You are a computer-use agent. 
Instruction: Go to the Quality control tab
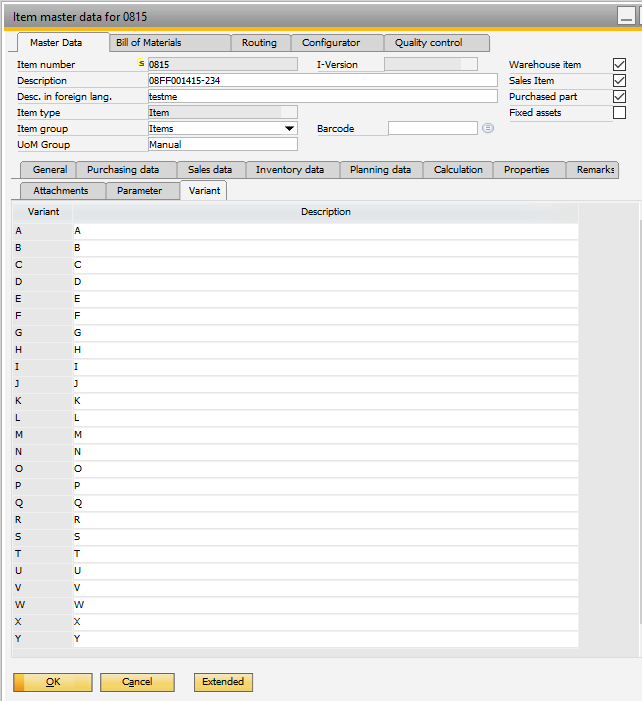(x=428, y=43)
